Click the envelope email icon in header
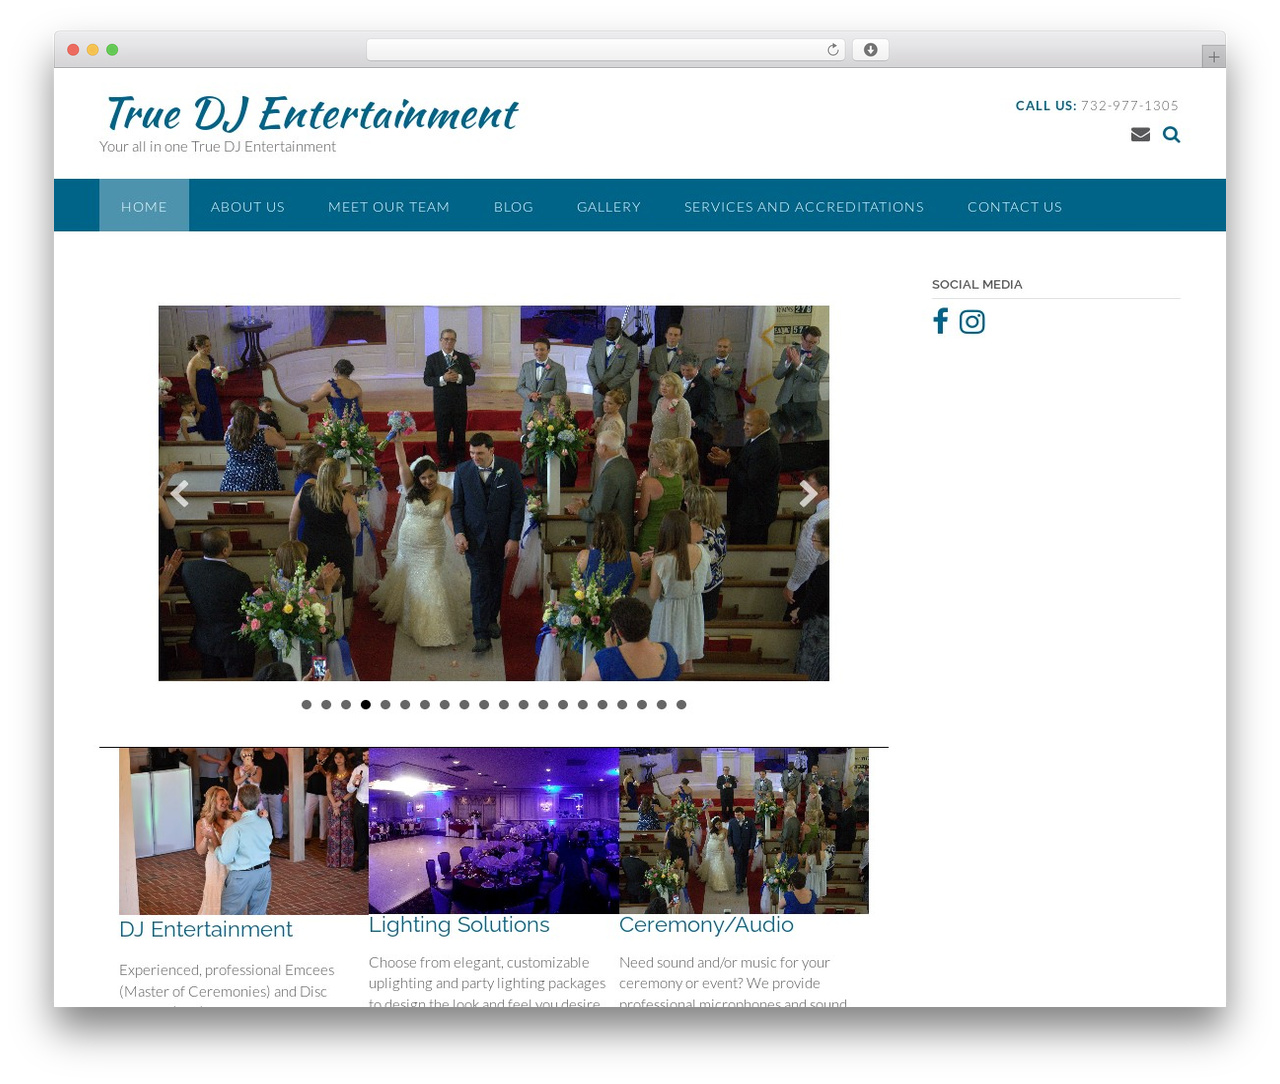The image size is (1280, 1084). click(x=1140, y=134)
